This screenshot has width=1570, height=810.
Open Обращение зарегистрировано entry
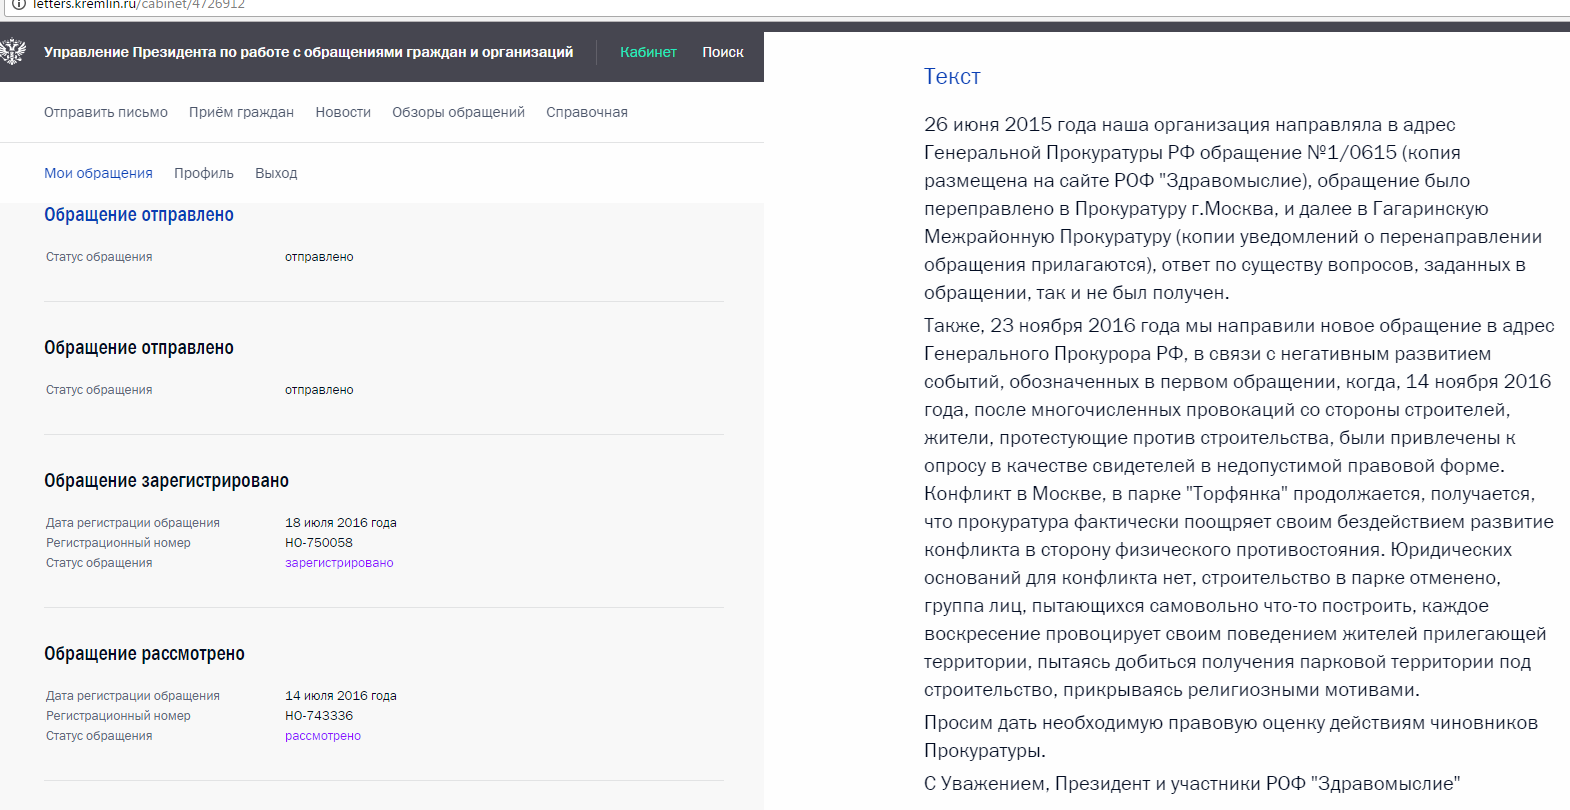click(166, 481)
